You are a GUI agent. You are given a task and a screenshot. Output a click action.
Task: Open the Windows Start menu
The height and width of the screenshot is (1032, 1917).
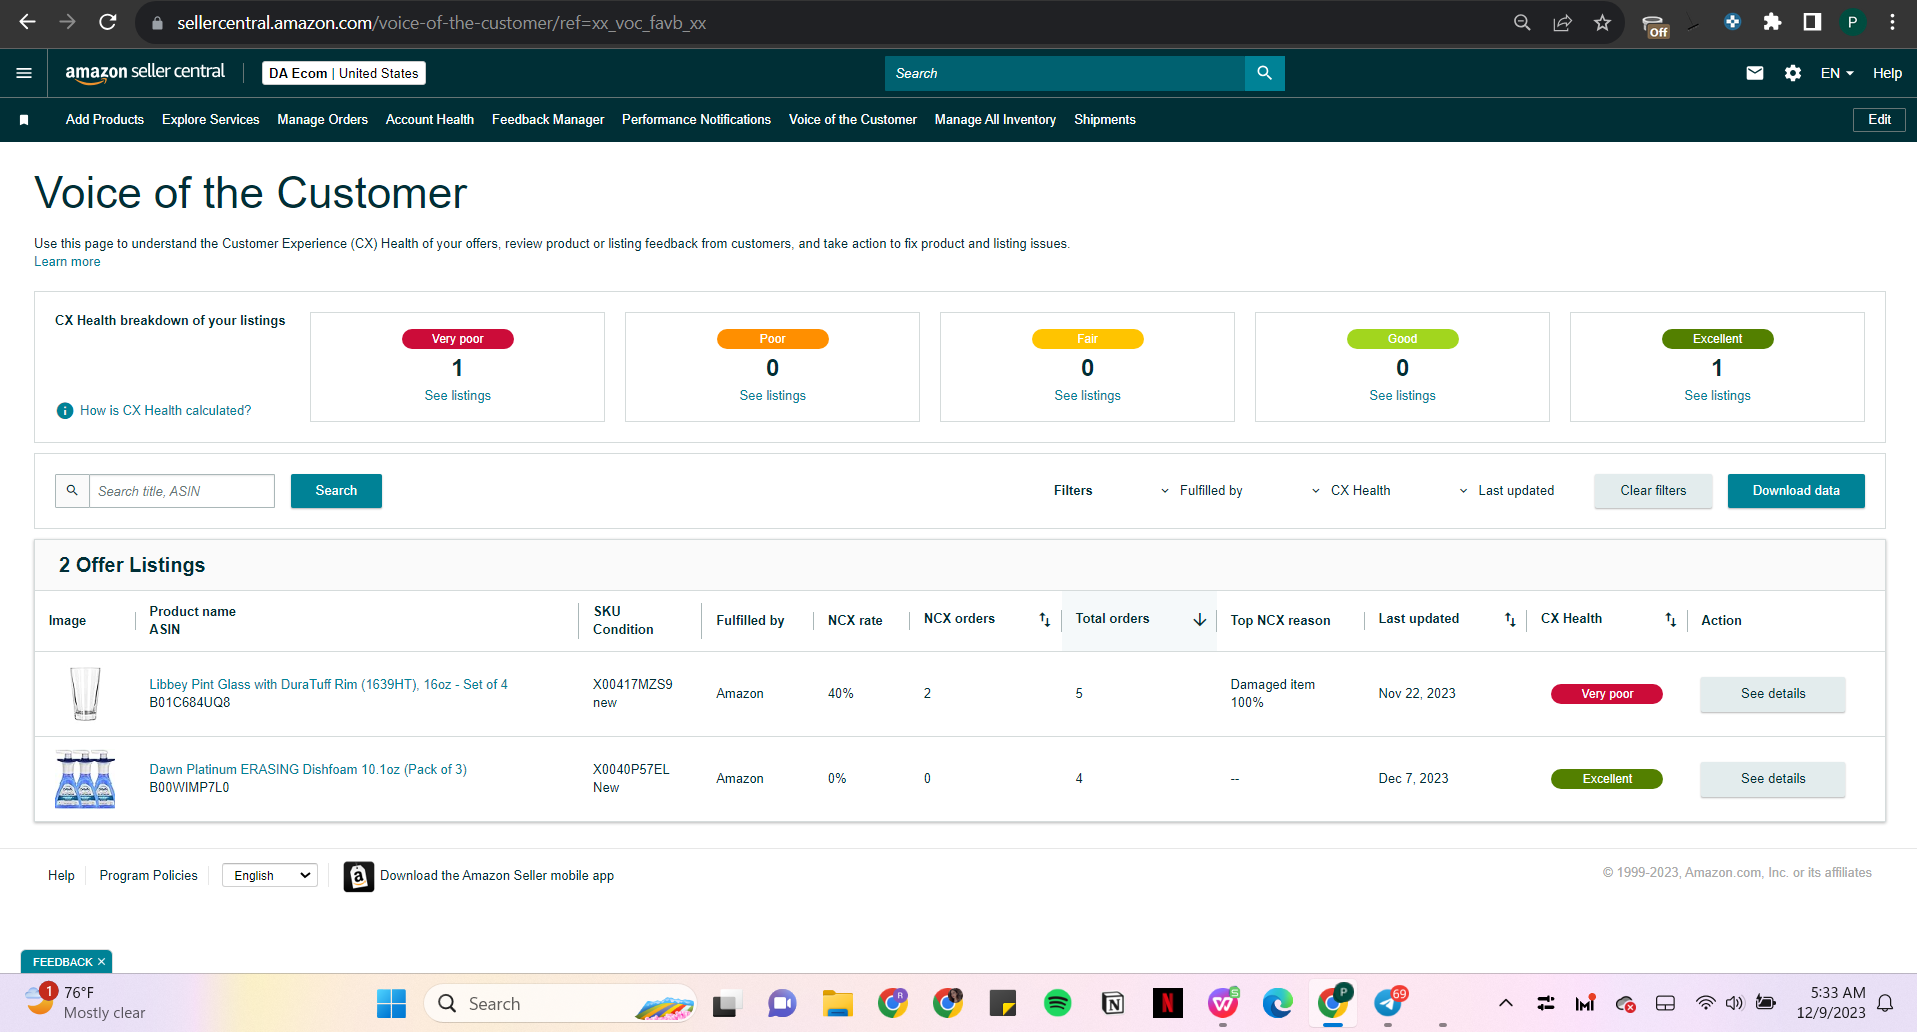pyautogui.click(x=391, y=1003)
